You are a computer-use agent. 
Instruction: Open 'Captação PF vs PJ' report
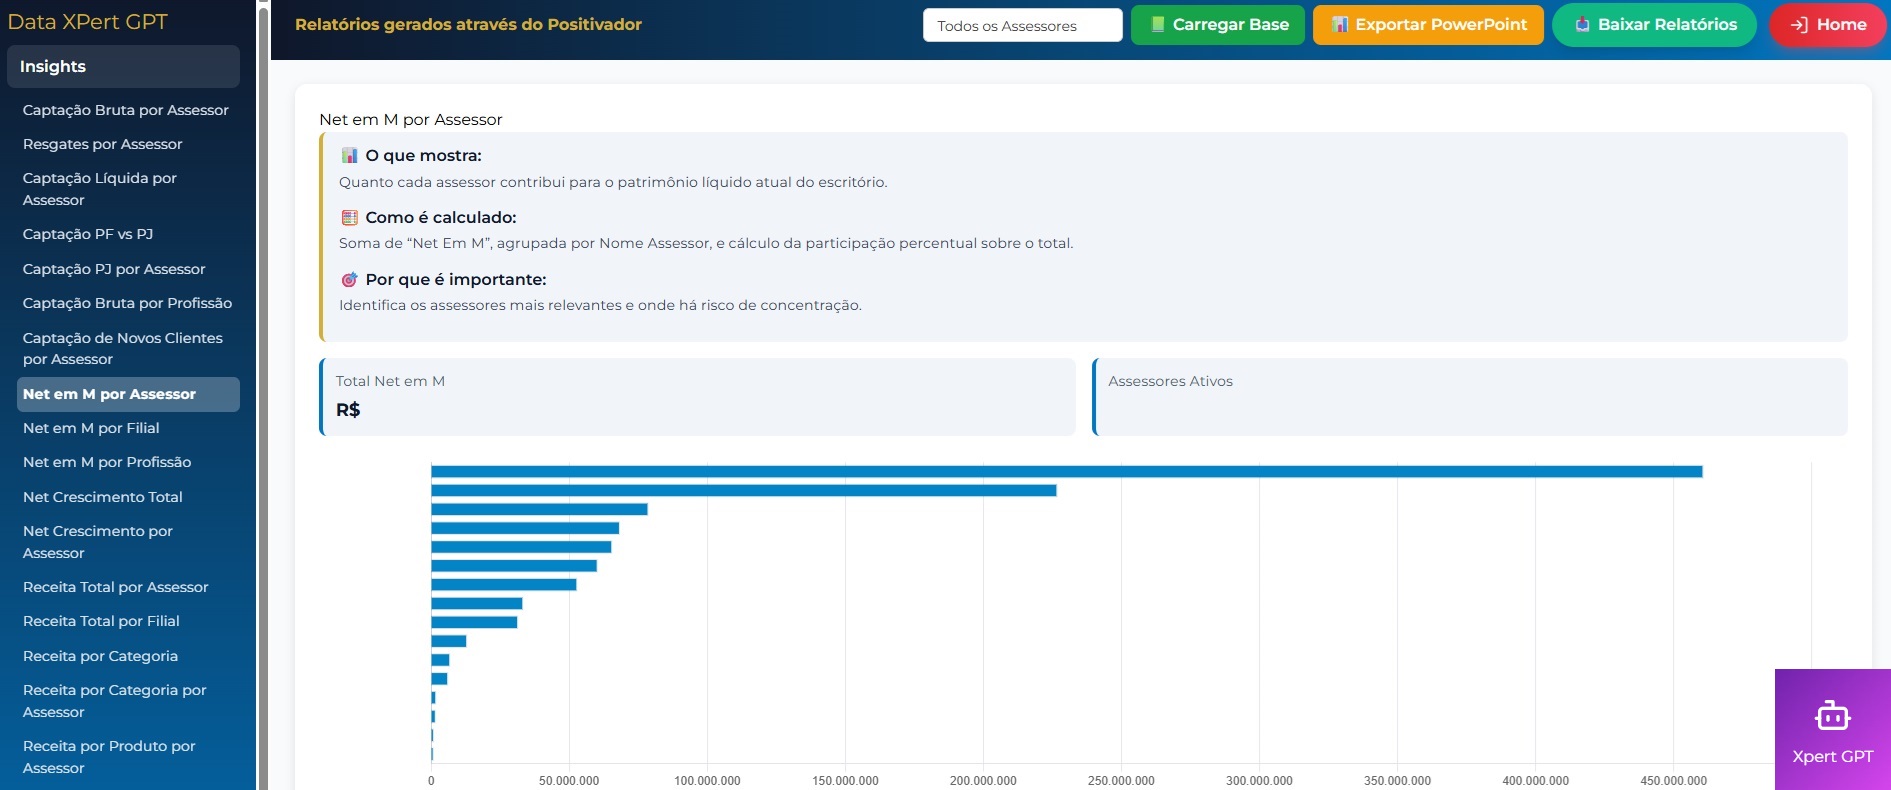[88, 234]
